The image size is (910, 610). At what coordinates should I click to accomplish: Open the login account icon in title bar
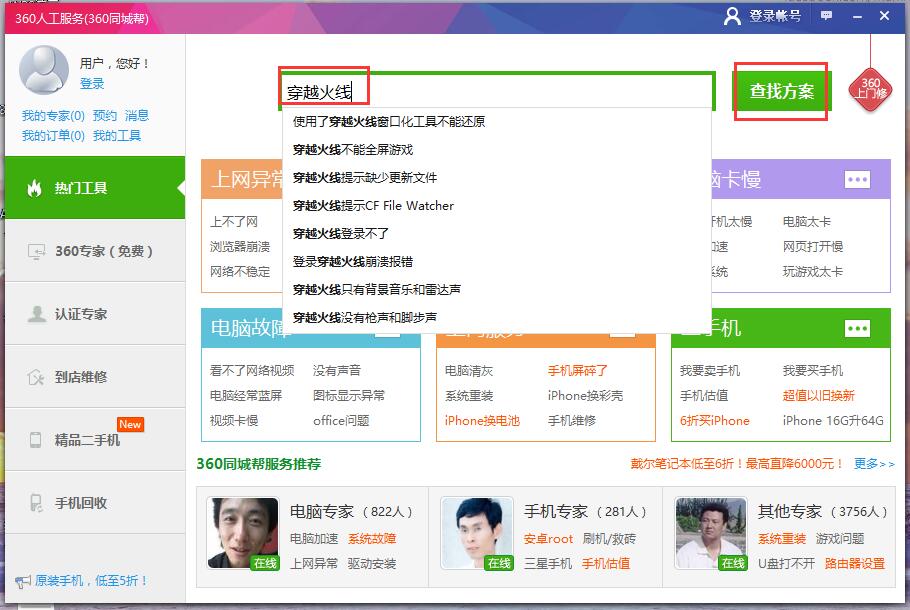(x=732, y=16)
